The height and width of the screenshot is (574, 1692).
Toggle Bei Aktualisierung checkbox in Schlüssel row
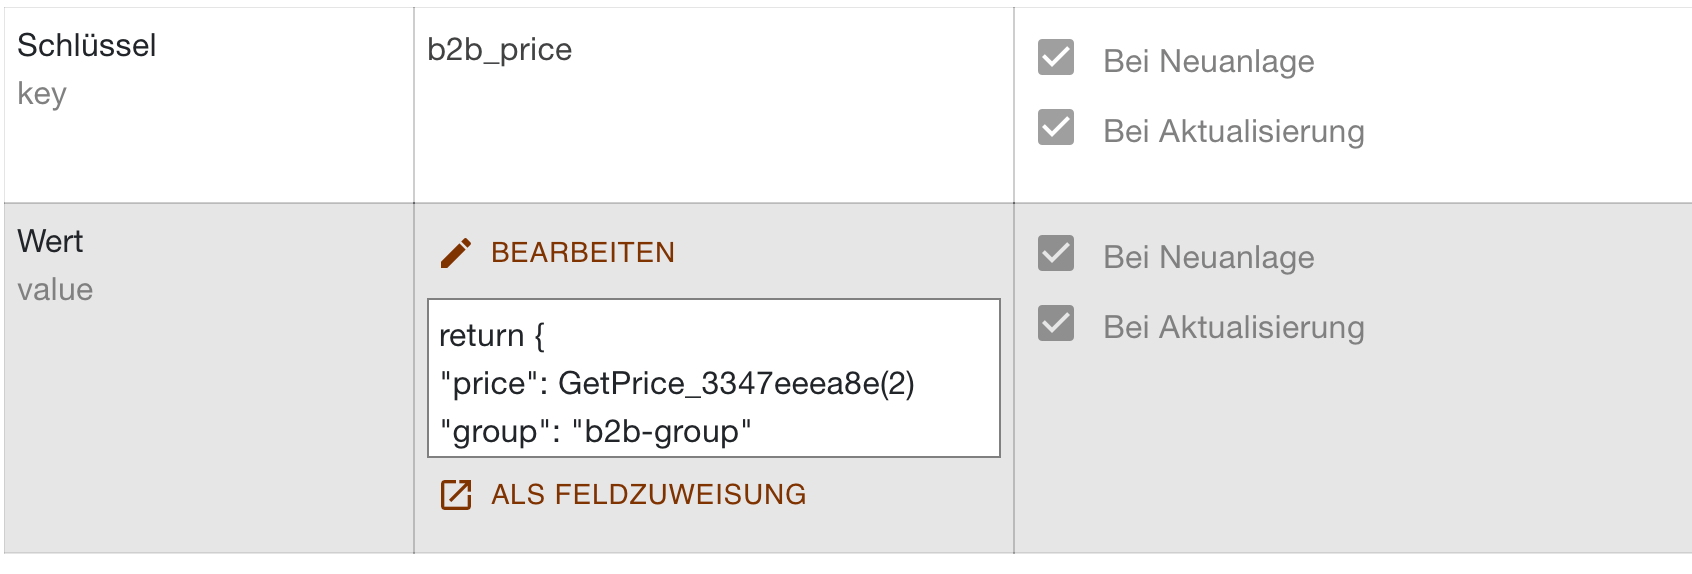tap(1056, 128)
